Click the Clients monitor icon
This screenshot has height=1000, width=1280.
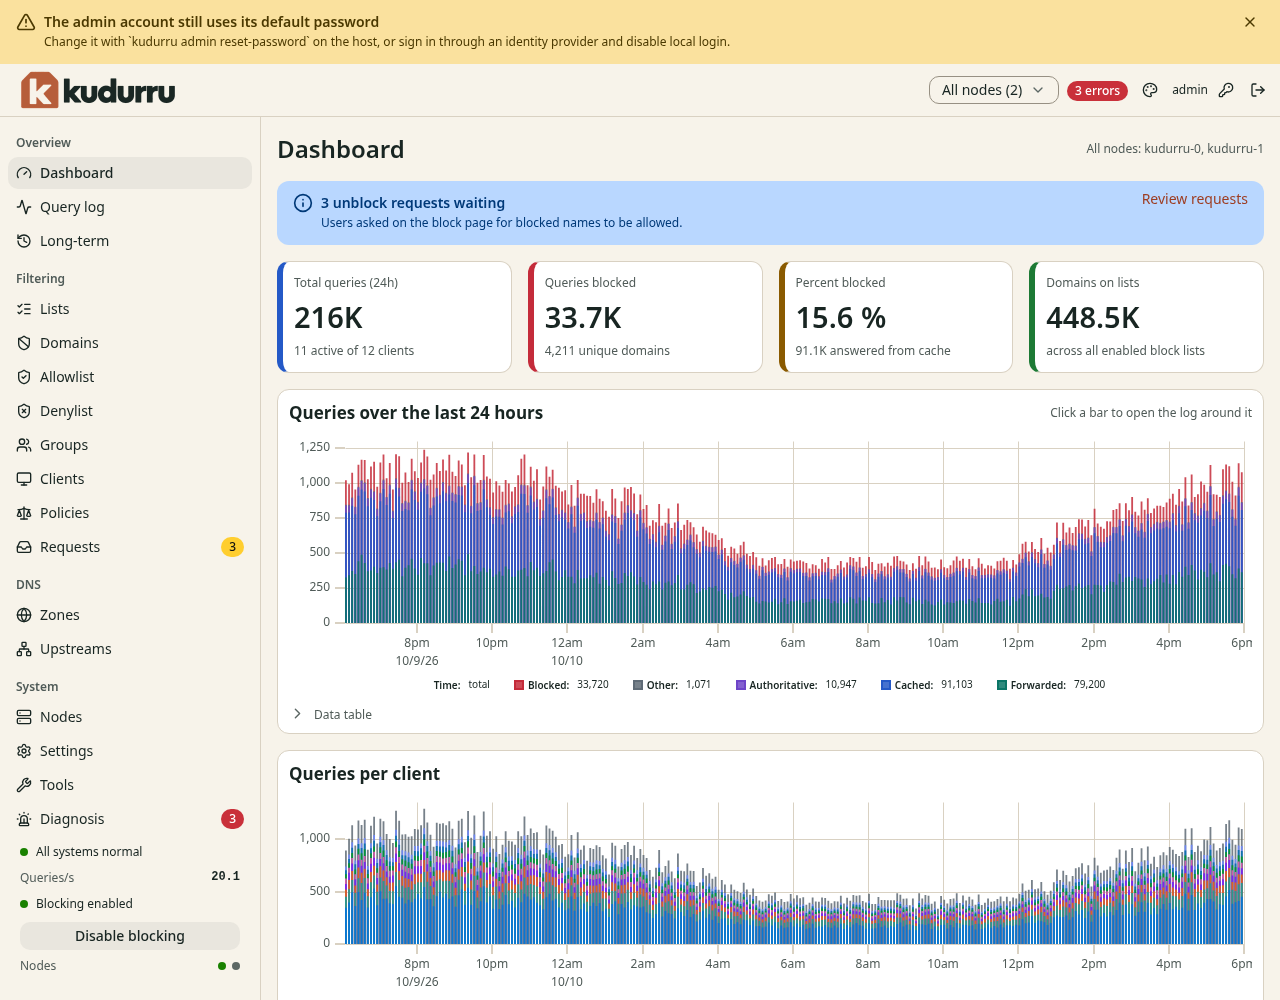pyautogui.click(x=24, y=479)
